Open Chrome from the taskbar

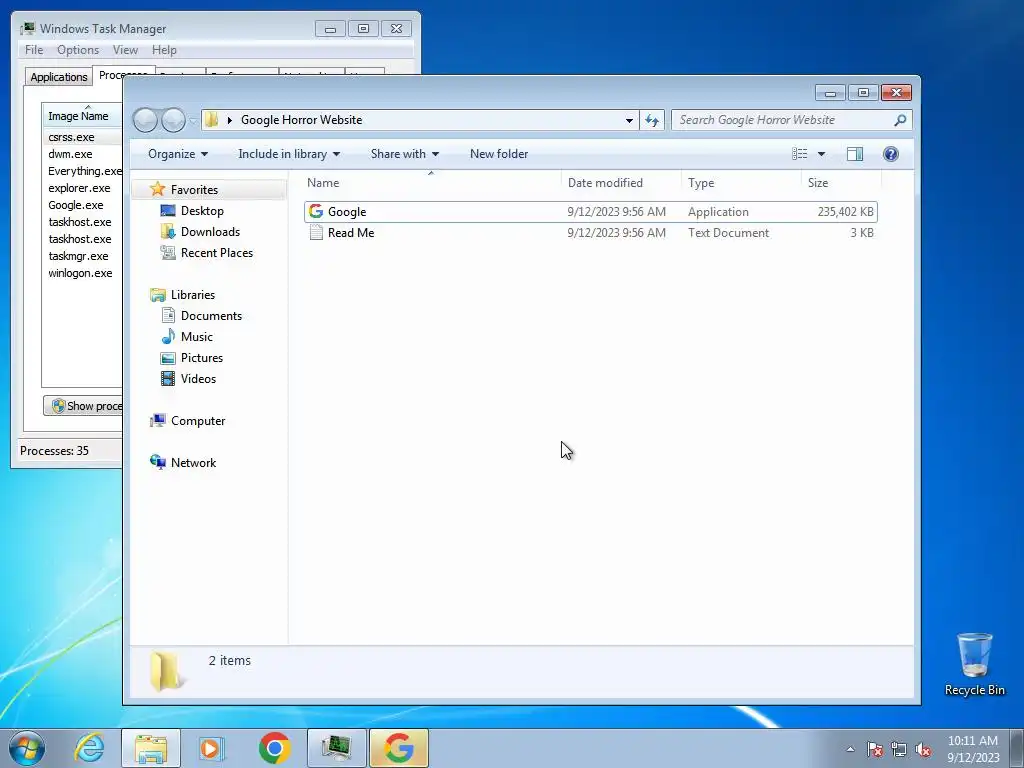[274, 748]
